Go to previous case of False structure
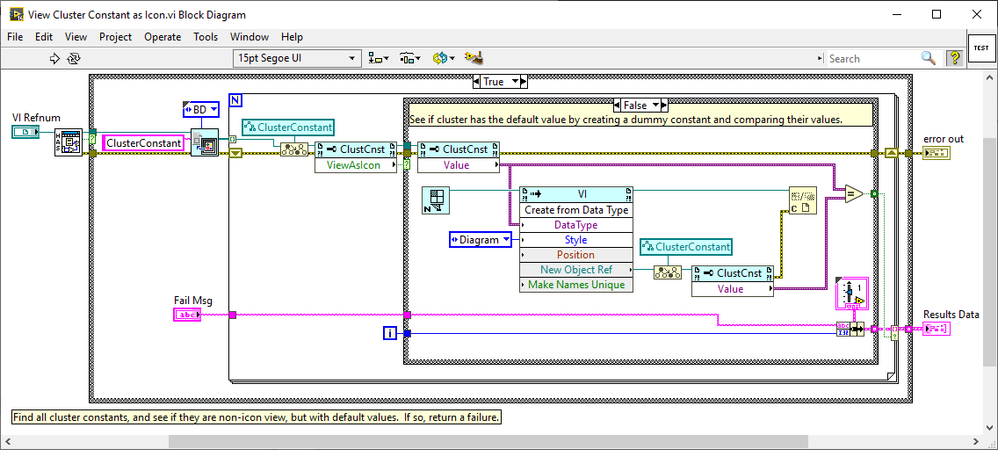The image size is (998, 450). point(615,105)
